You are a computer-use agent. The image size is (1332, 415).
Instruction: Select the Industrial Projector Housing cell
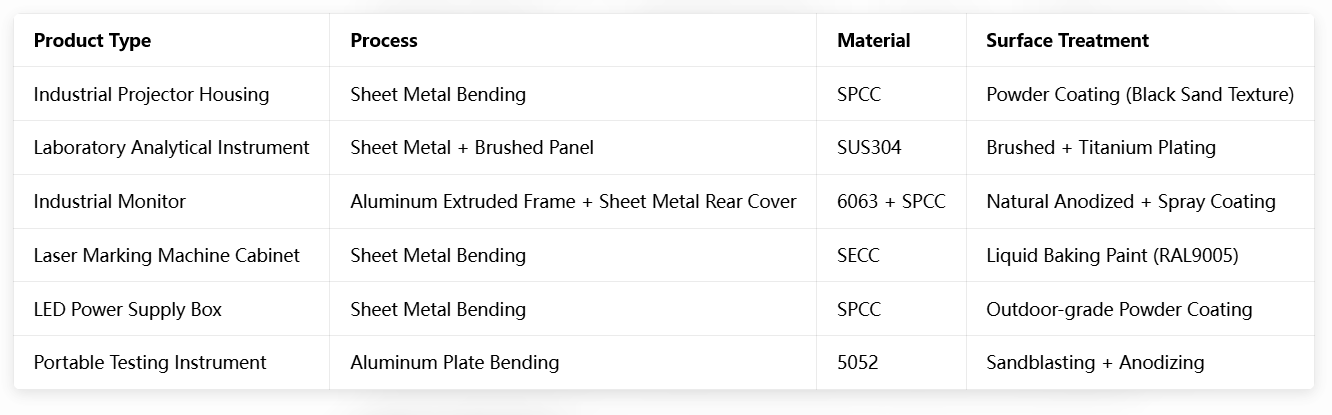tap(151, 95)
